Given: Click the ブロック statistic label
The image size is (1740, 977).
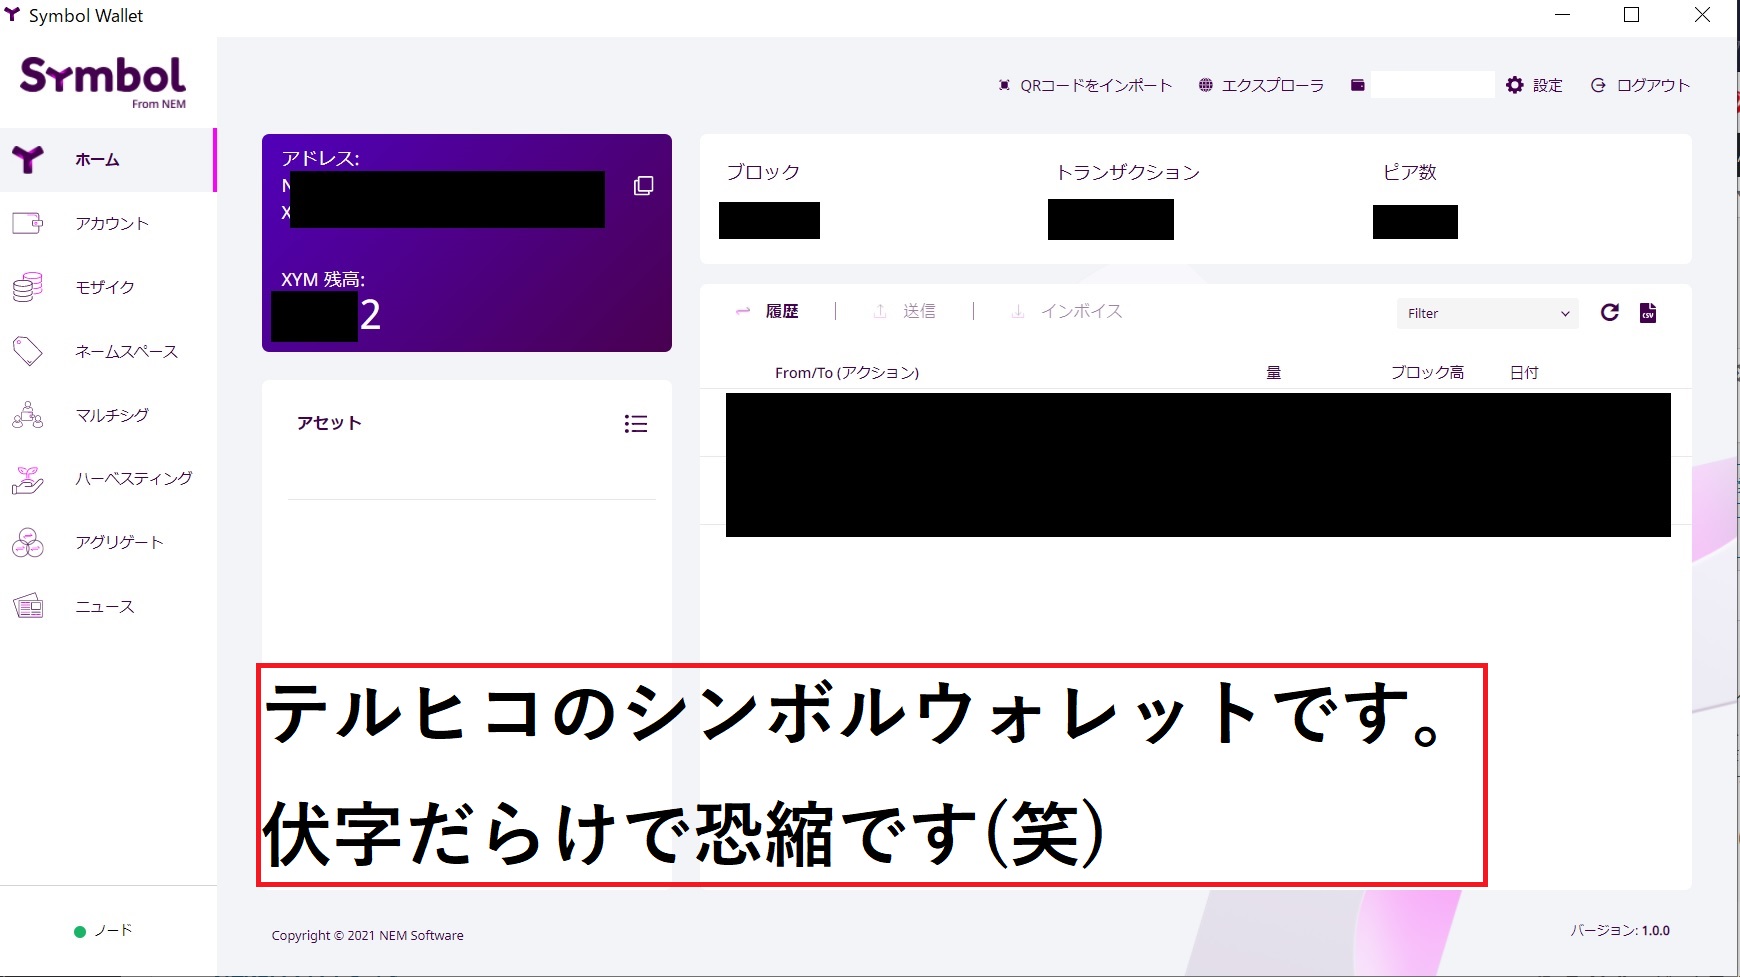Looking at the screenshot, I should [x=763, y=172].
